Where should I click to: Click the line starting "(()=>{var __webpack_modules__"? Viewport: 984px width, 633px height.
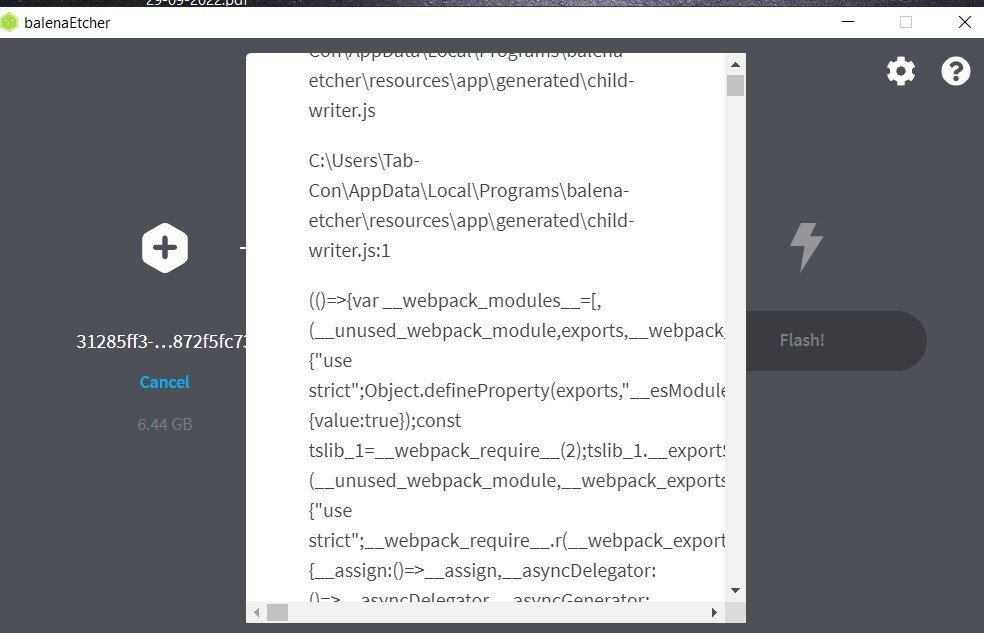pyautogui.click(x=455, y=301)
